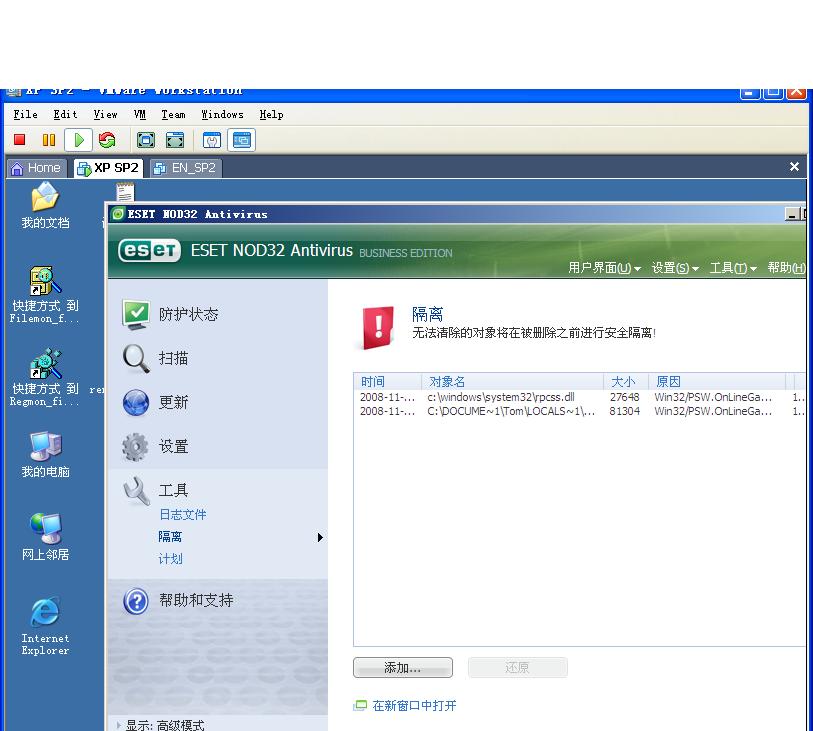The width and height of the screenshot is (813, 731).
Task: Select the 网上邻居 desktop icon
Action: pyautogui.click(x=45, y=537)
